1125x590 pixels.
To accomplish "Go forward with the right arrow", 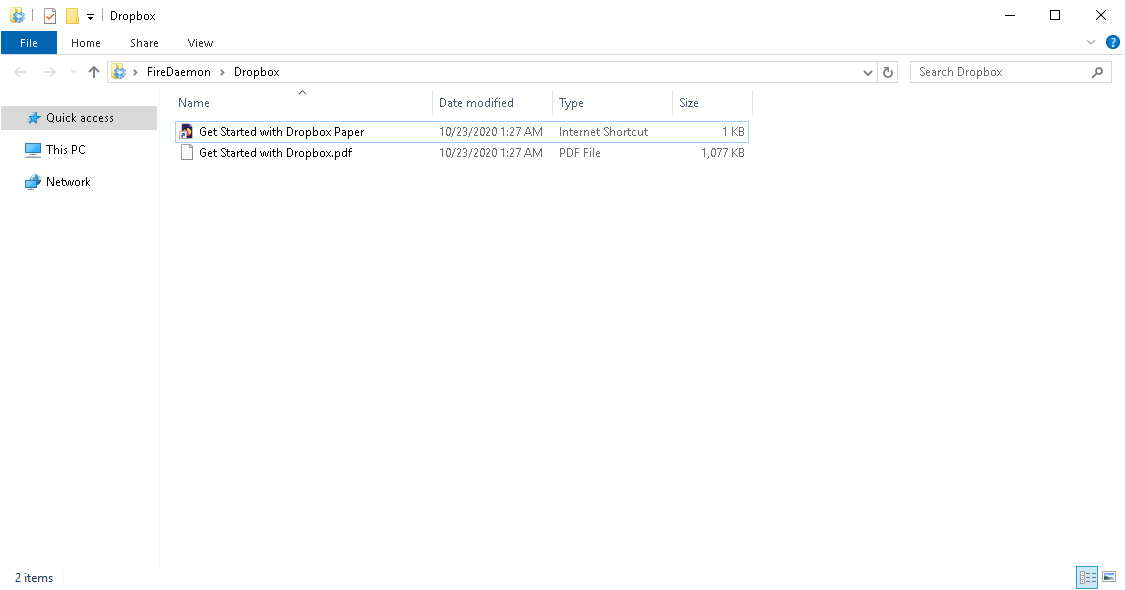I will [50, 72].
